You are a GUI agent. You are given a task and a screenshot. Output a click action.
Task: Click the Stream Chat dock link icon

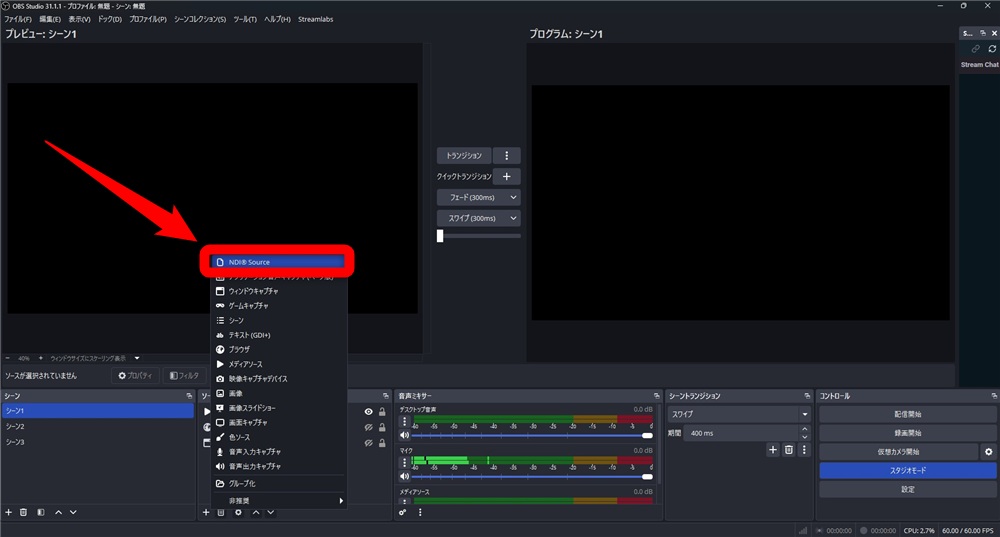pos(976,48)
